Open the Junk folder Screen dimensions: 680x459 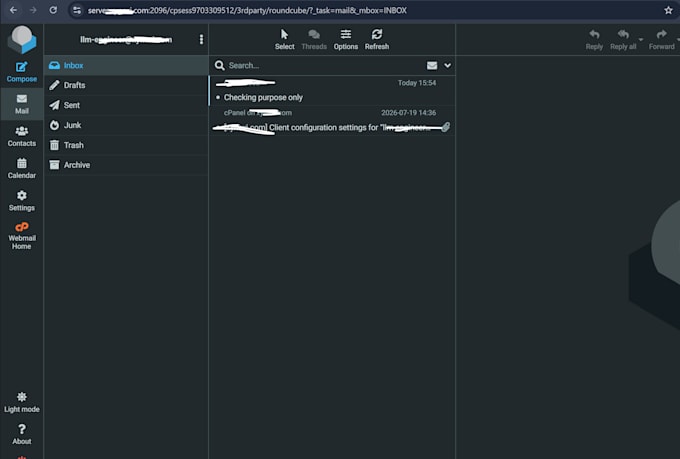point(126,125)
